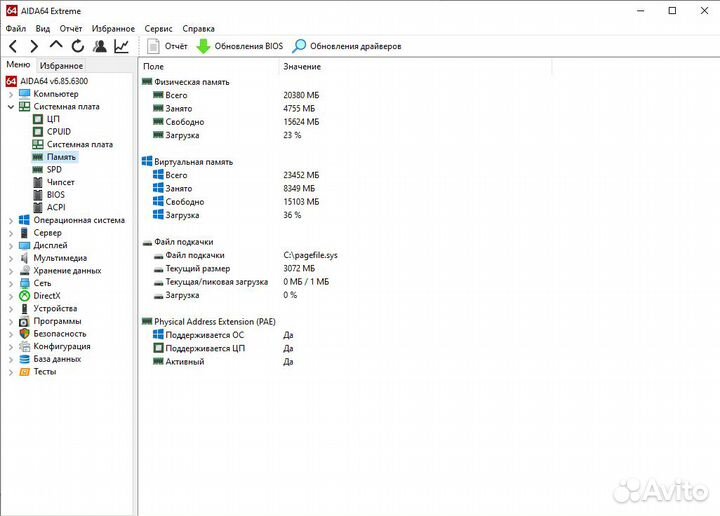This screenshot has height=516, width=720.
Task: Go up one level with the up arrow
Action: tap(56, 45)
